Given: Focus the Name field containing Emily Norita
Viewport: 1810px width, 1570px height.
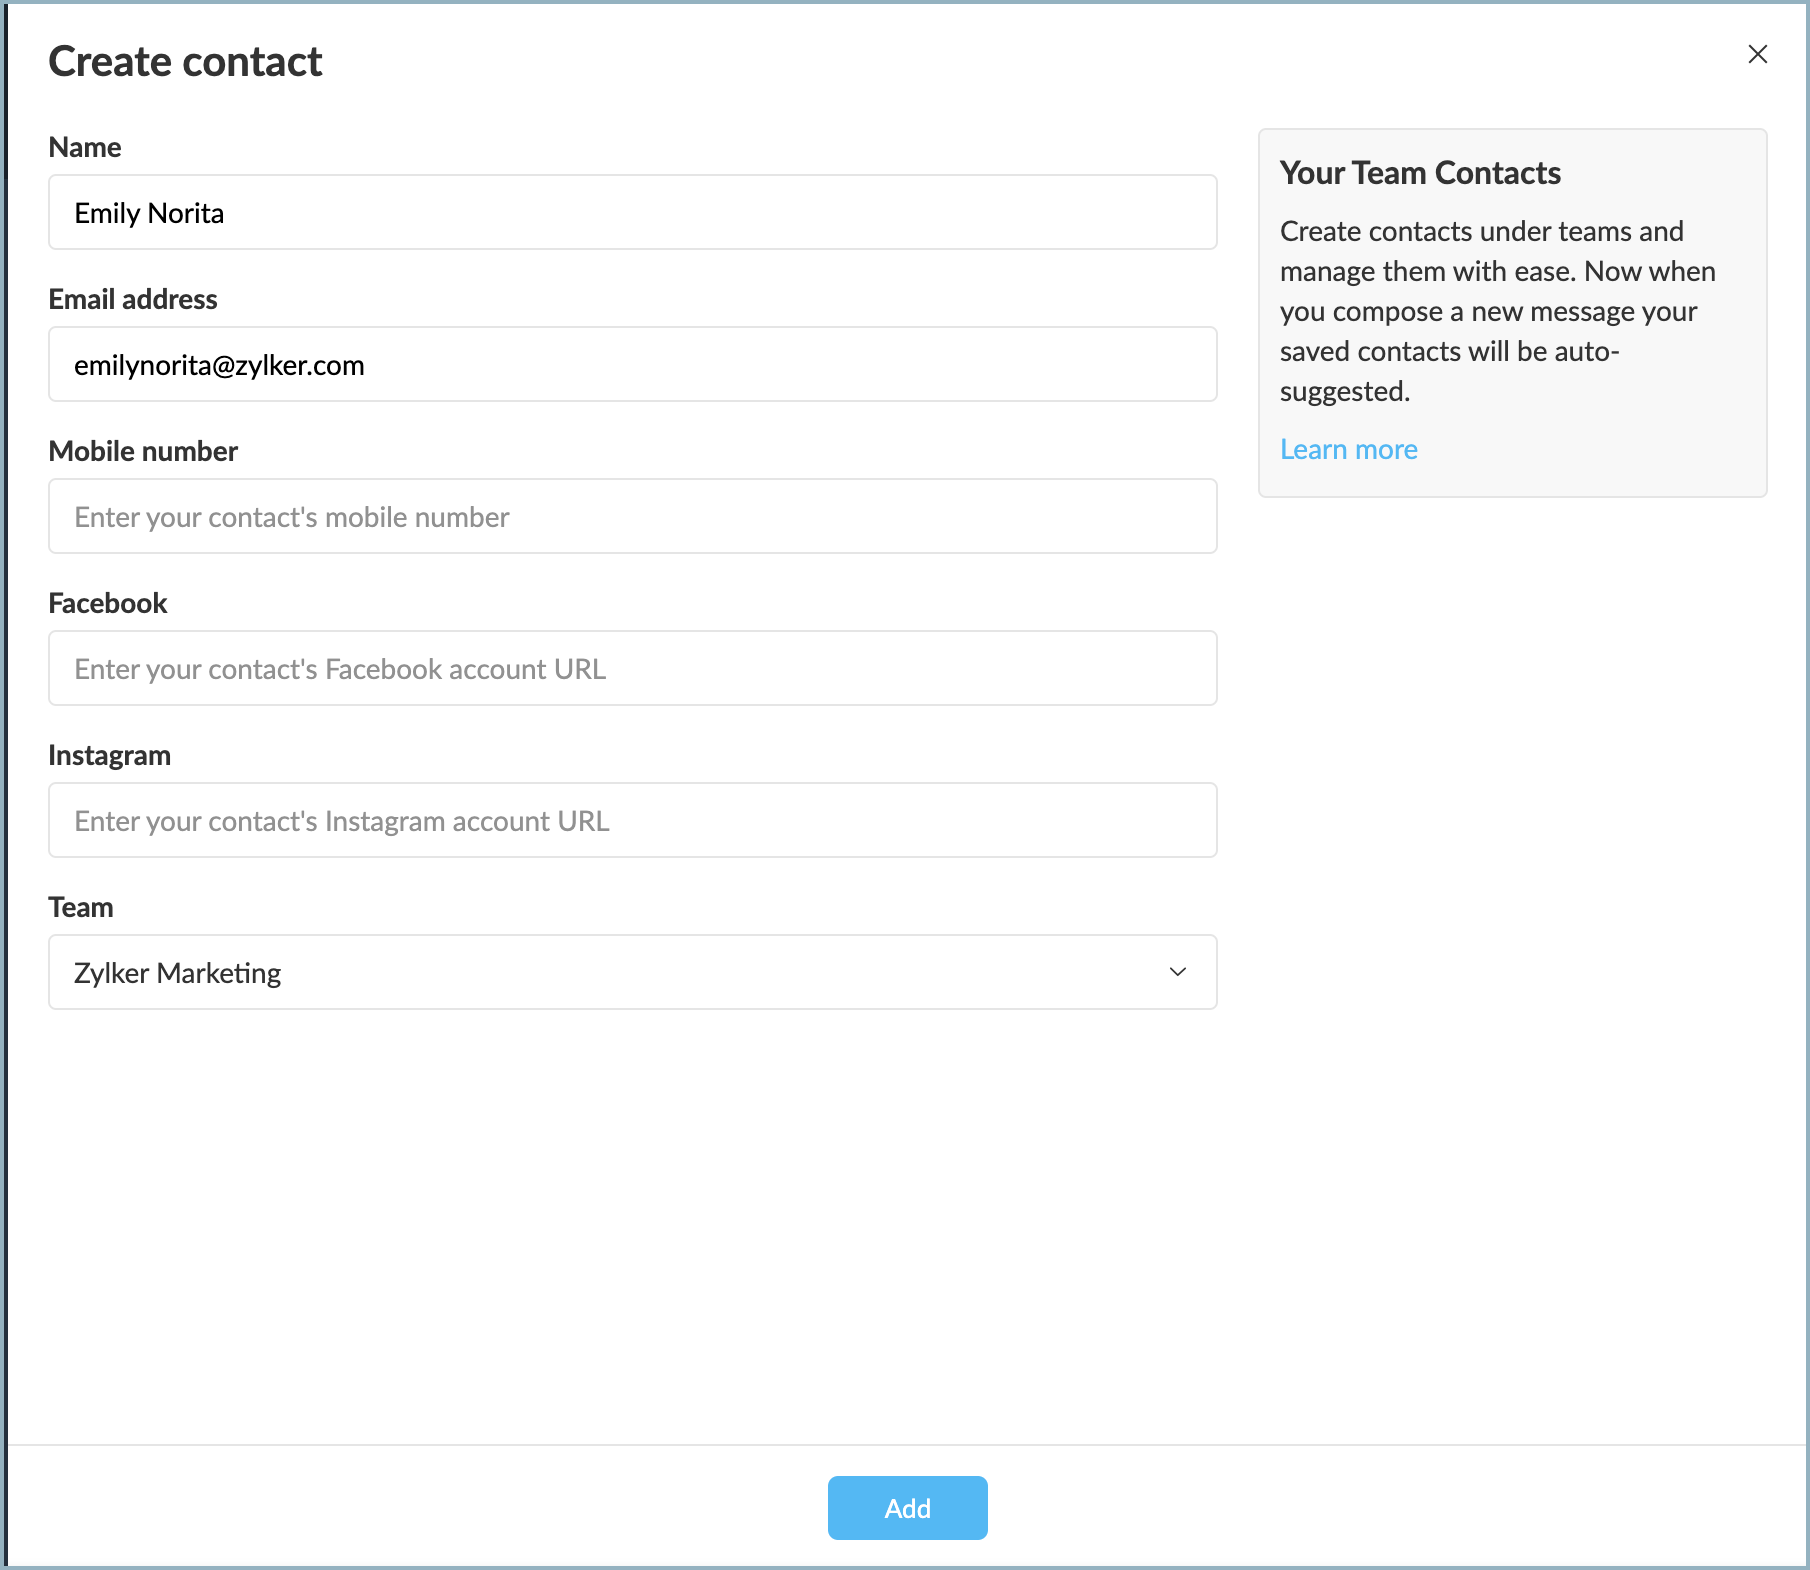Looking at the screenshot, I should point(632,213).
